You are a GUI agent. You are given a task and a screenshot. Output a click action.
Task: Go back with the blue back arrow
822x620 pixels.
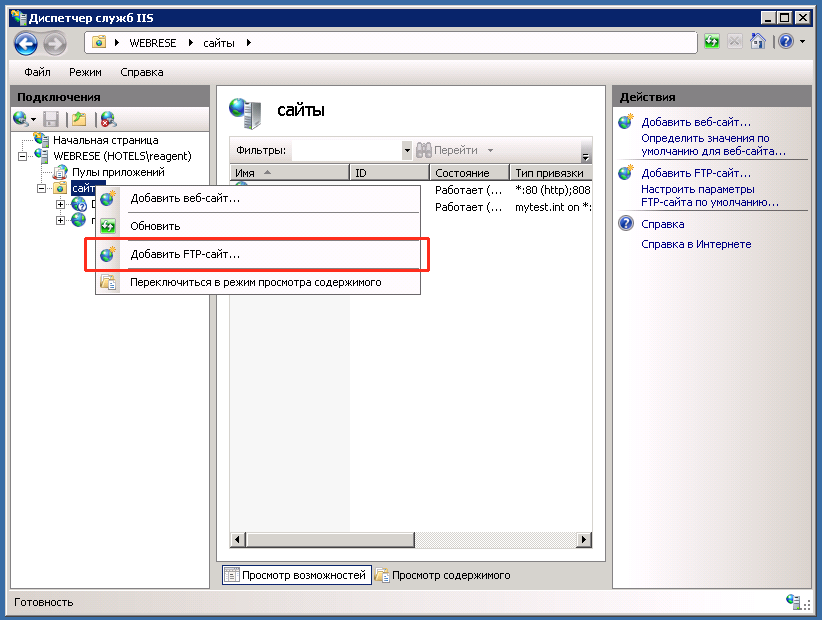pyautogui.click(x=26, y=43)
